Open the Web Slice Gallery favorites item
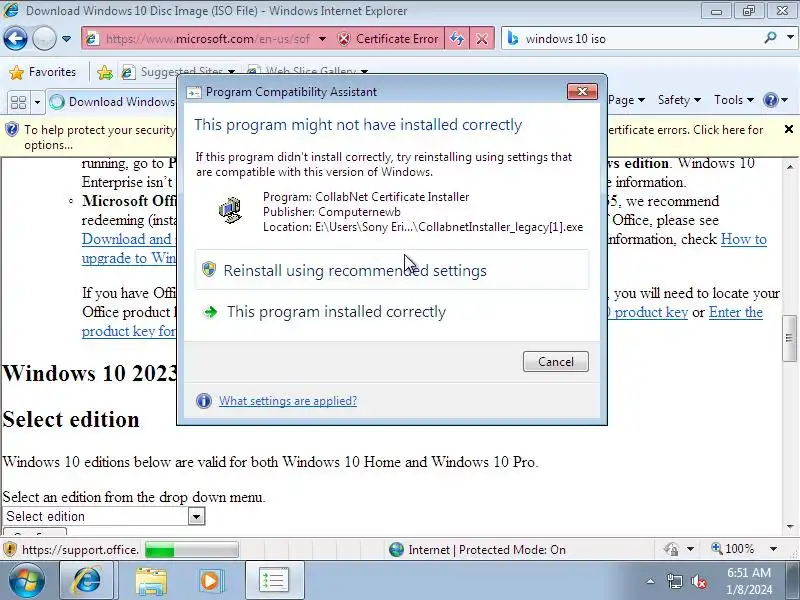The height and width of the screenshot is (600, 800). coord(308,72)
